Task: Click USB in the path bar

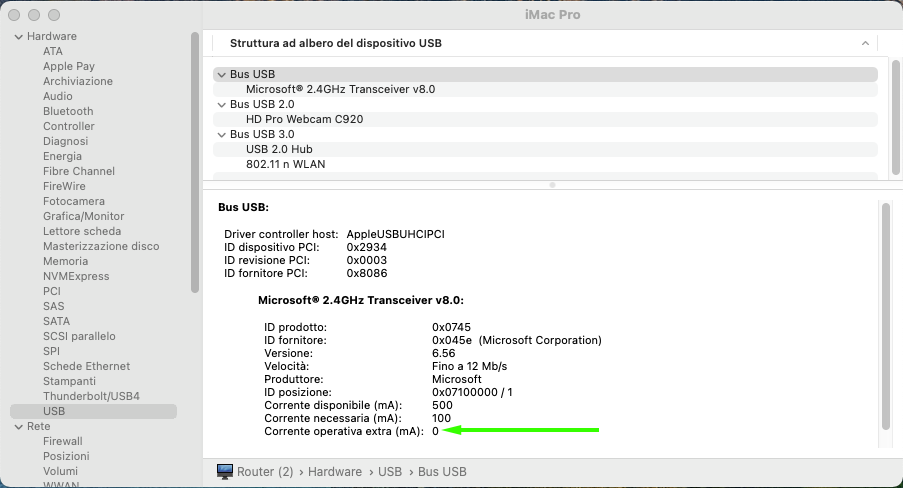Action: point(390,471)
